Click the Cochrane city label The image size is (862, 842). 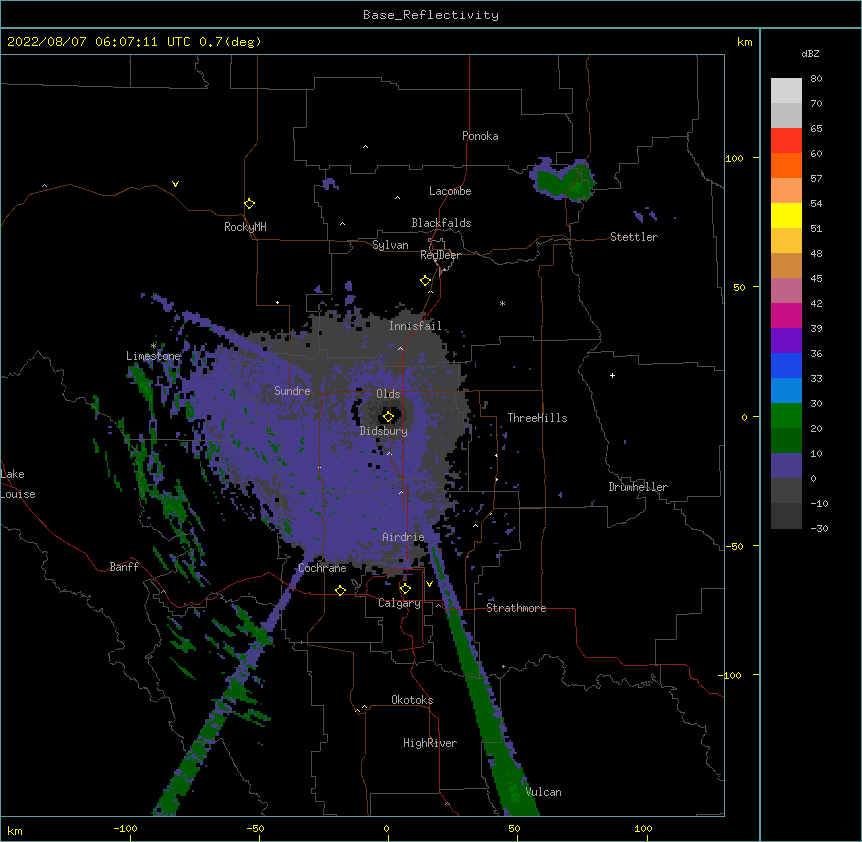coord(322,568)
